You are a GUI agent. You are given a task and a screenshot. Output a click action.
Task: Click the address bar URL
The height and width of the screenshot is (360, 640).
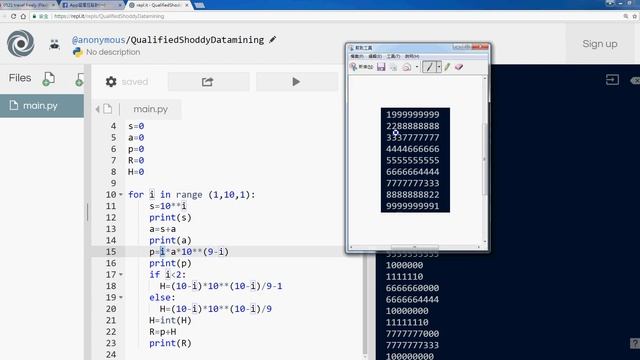click(109, 16)
